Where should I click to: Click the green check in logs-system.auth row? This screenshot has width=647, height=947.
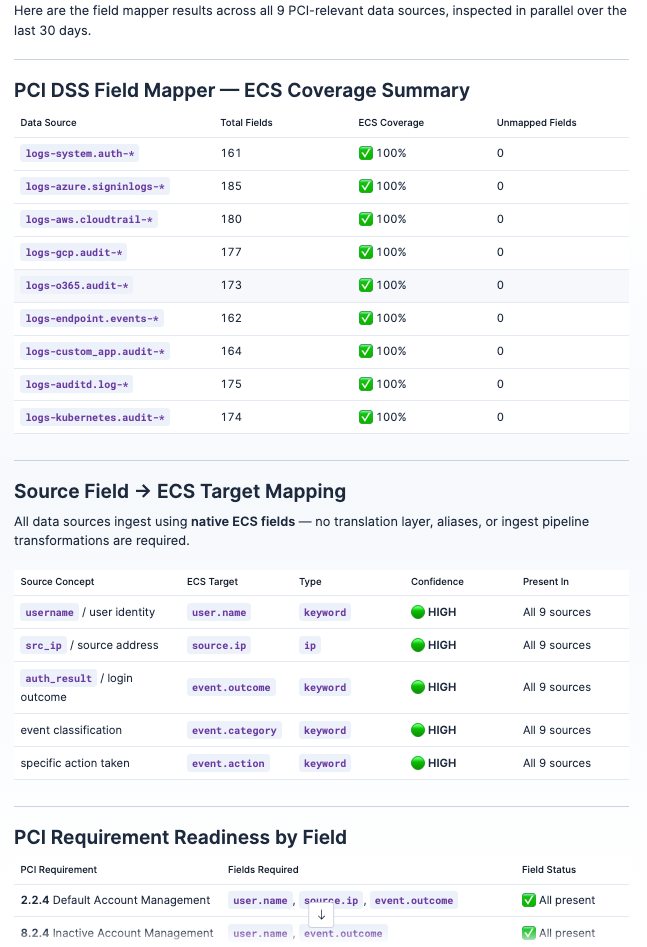[365, 153]
